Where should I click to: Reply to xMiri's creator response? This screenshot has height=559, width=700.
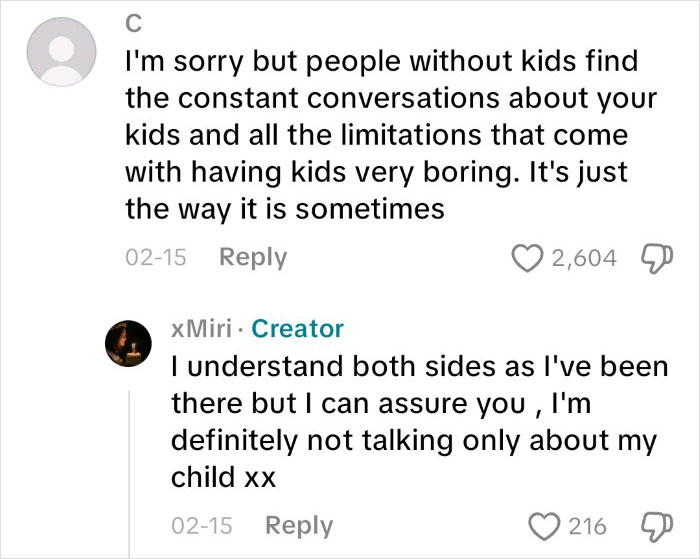300,525
